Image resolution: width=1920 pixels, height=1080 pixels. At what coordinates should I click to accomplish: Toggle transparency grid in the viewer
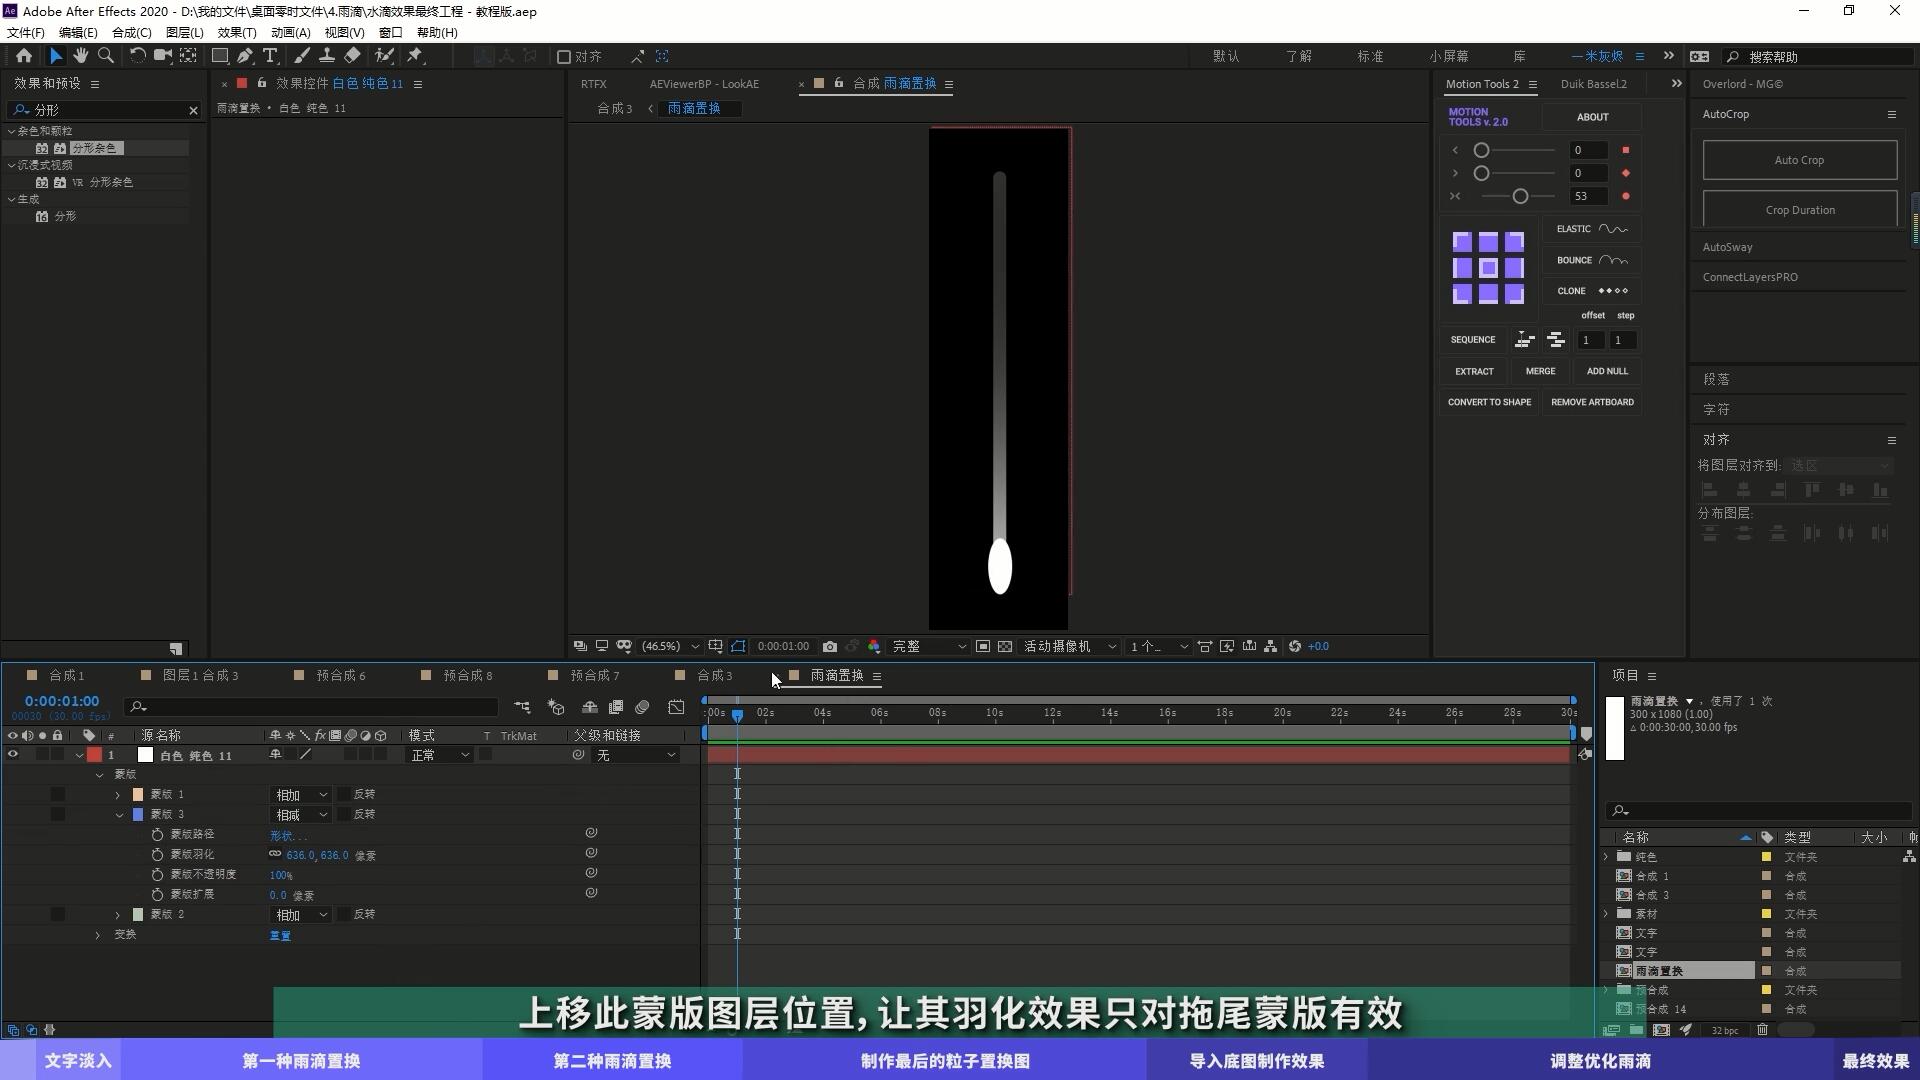[x=1005, y=647]
